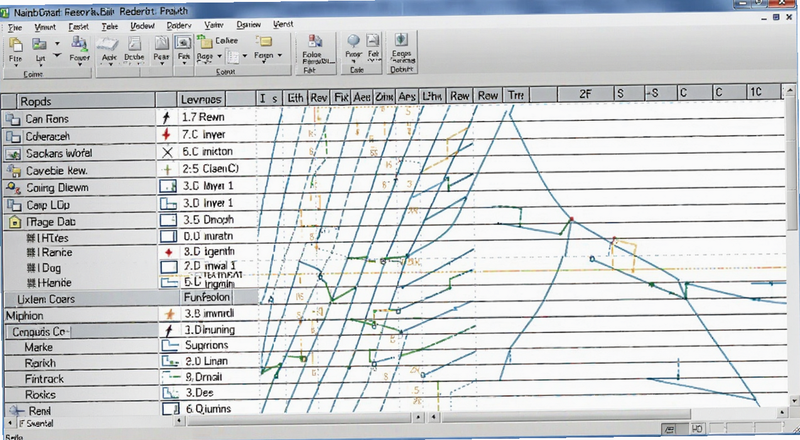The image size is (800, 440).
Task: Click the image icon beside Sackars Wofel
Action: tap(13, 154)
